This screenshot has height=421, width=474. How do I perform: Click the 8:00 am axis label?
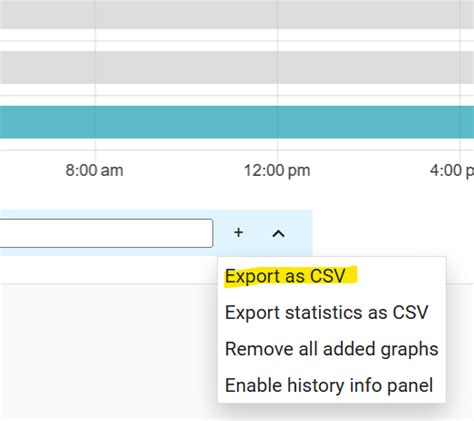point(94,170)
